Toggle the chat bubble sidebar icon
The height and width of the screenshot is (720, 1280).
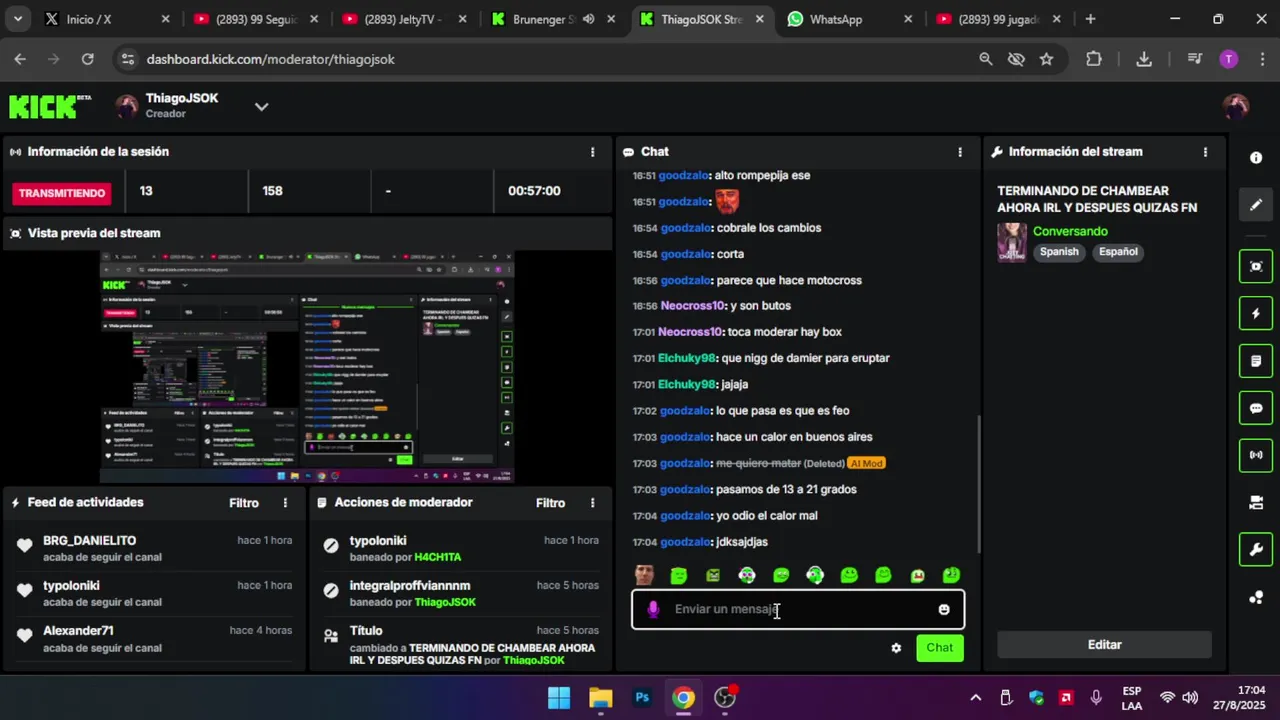pos(1256,408)
